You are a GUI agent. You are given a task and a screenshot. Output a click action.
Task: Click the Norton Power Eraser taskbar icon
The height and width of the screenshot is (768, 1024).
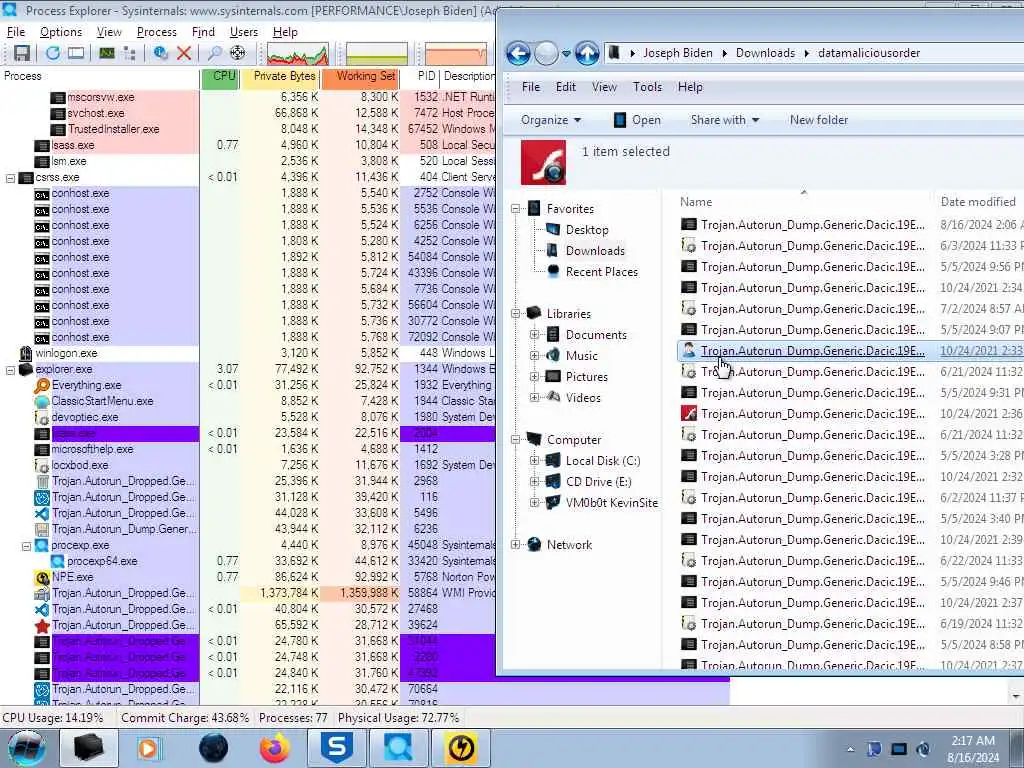point(461,748)
